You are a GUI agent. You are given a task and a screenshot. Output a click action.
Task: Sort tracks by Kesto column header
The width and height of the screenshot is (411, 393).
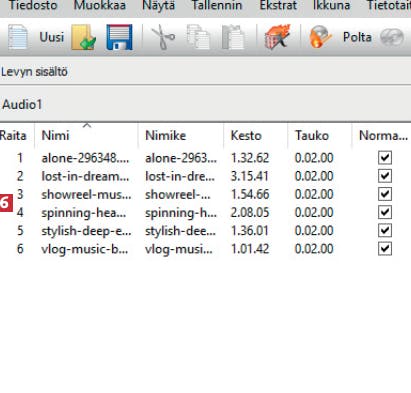point(246,136)
